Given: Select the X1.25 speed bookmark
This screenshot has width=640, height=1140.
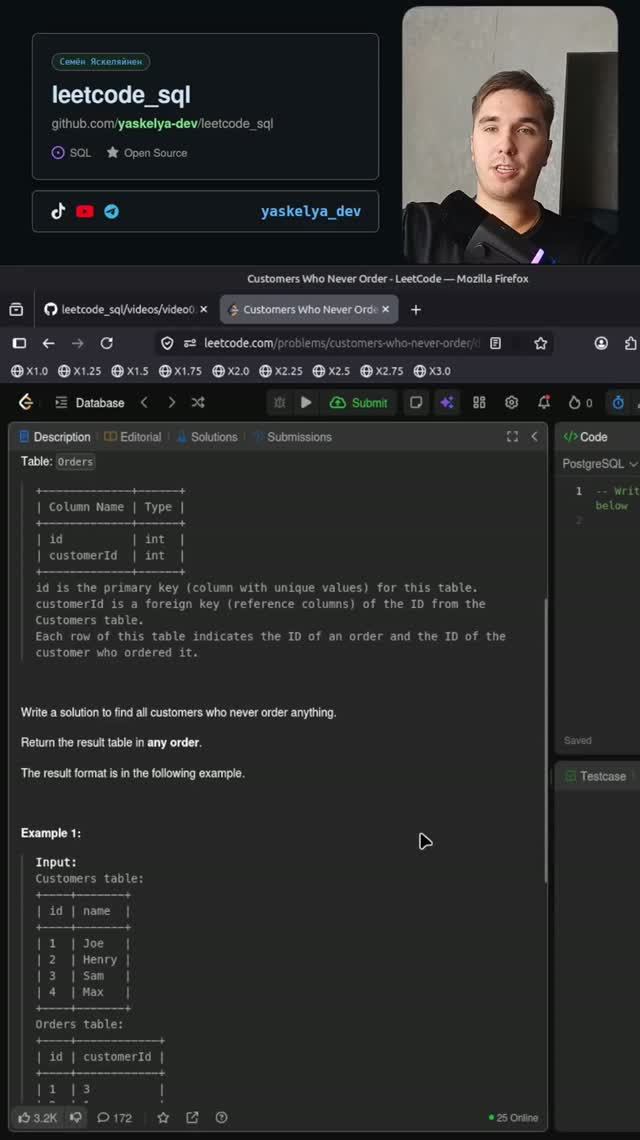Looking at the screenshot, I should click(80, 371).
